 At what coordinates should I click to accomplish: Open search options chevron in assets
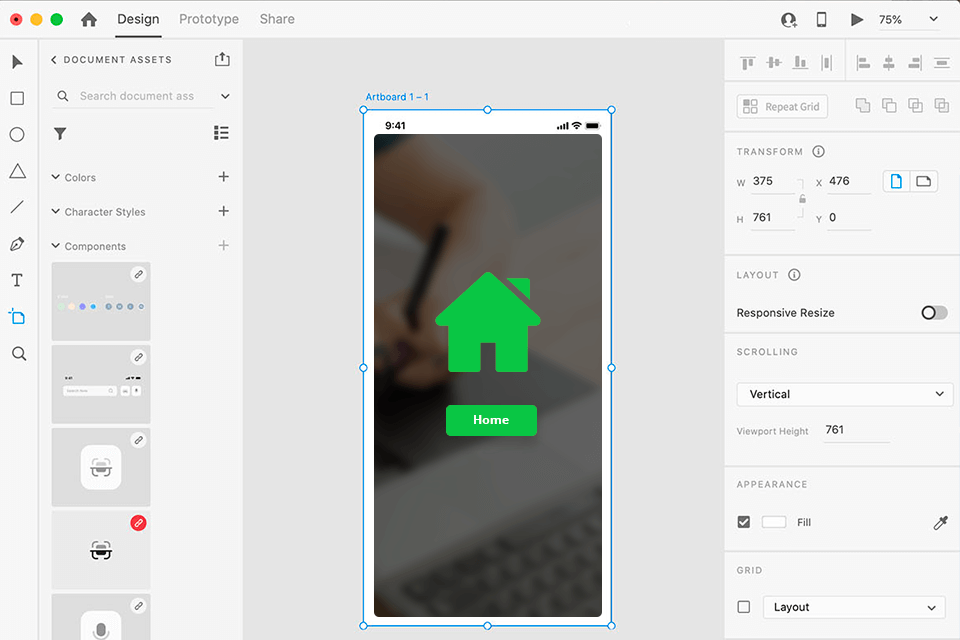coord(225,96)
